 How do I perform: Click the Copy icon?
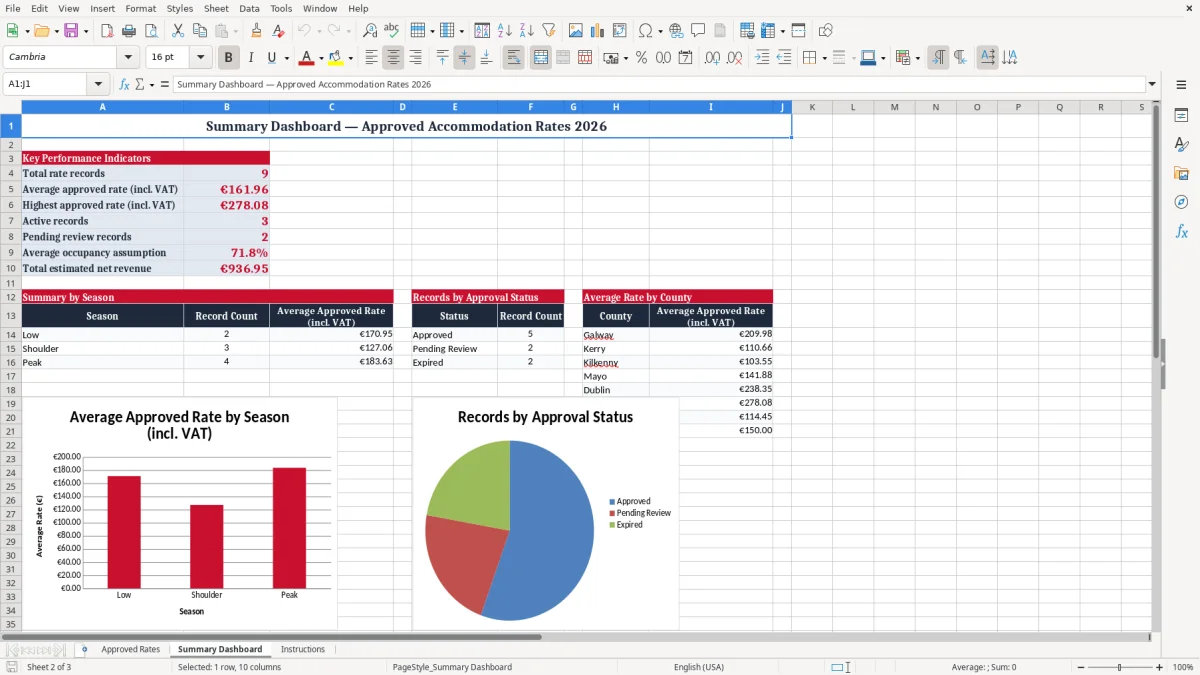tap(199, 31)
